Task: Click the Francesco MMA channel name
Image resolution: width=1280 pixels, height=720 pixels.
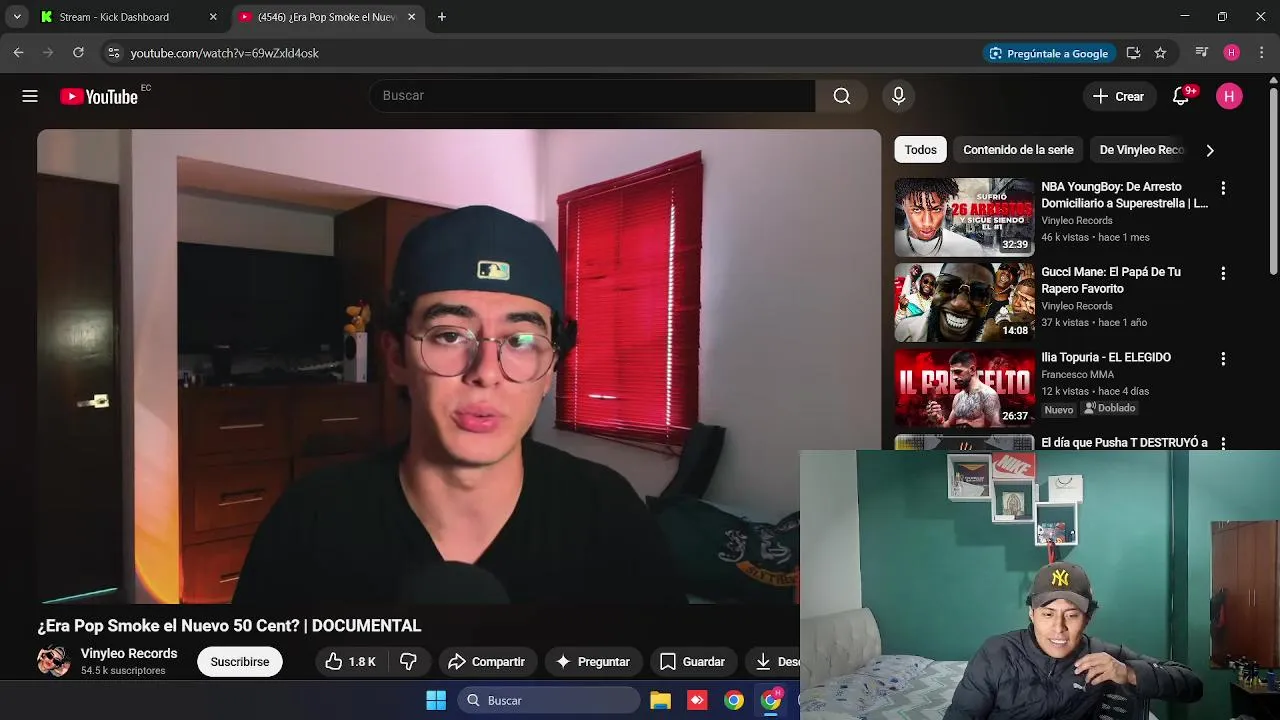Action: [1077, 375]
